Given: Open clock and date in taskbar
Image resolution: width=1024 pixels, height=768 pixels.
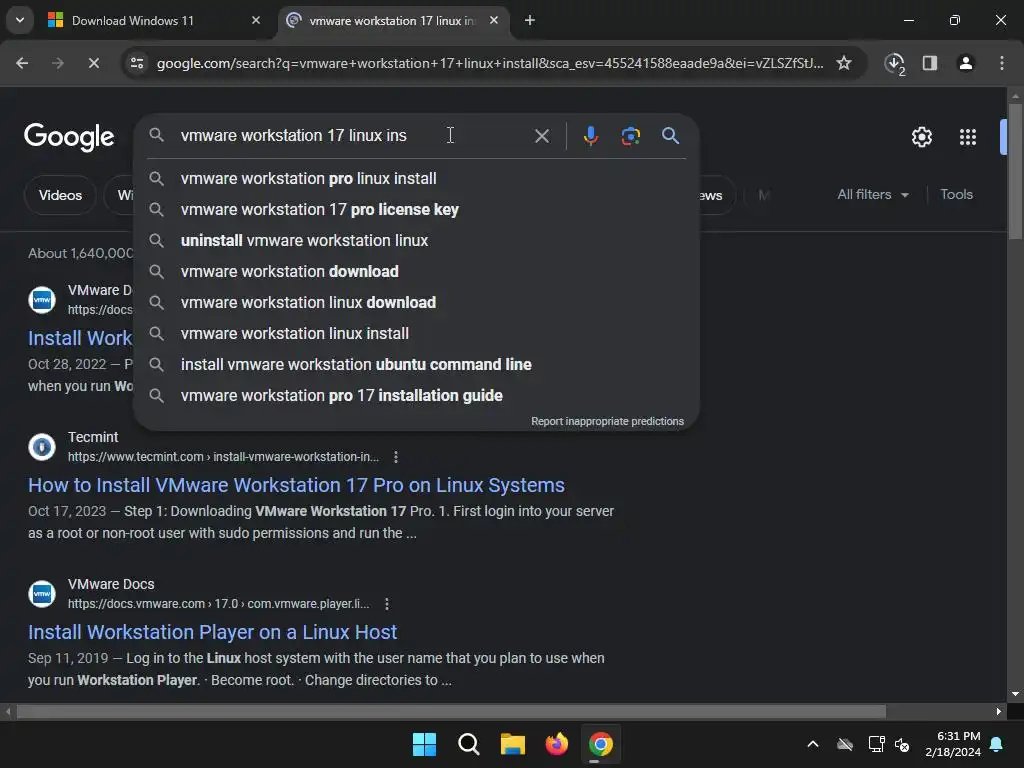Looking at the screenshot, I should click(x=953, y=744).
